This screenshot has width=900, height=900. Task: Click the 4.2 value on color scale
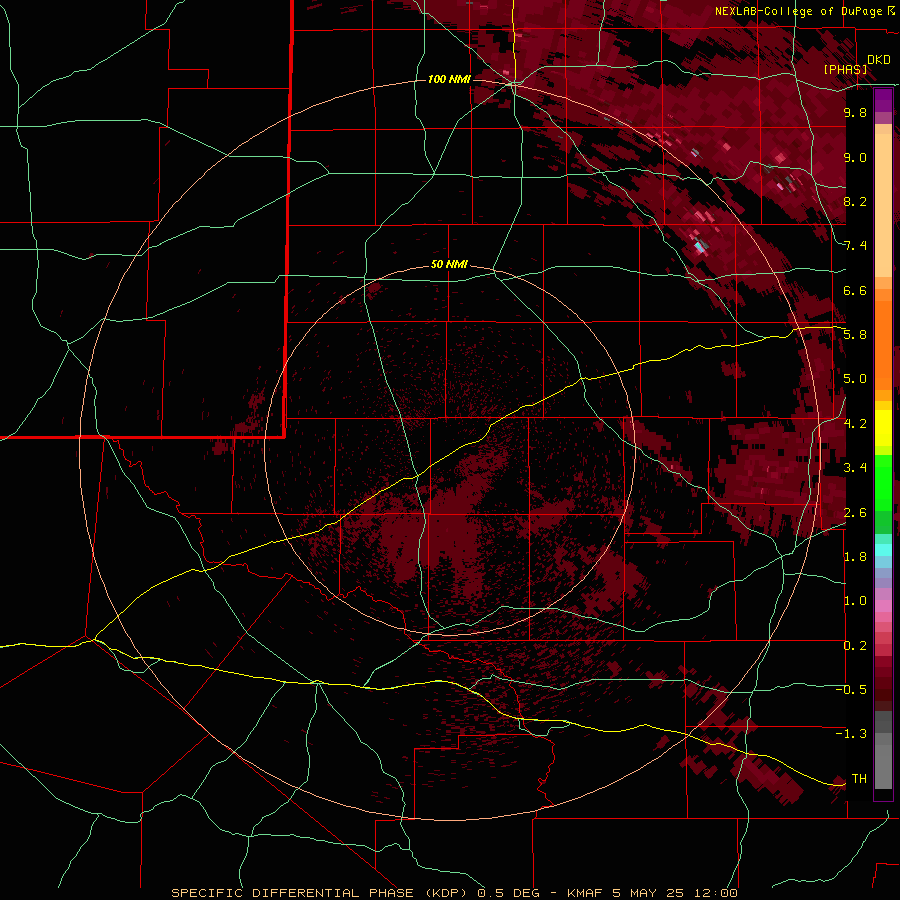(x=855, y=424)
